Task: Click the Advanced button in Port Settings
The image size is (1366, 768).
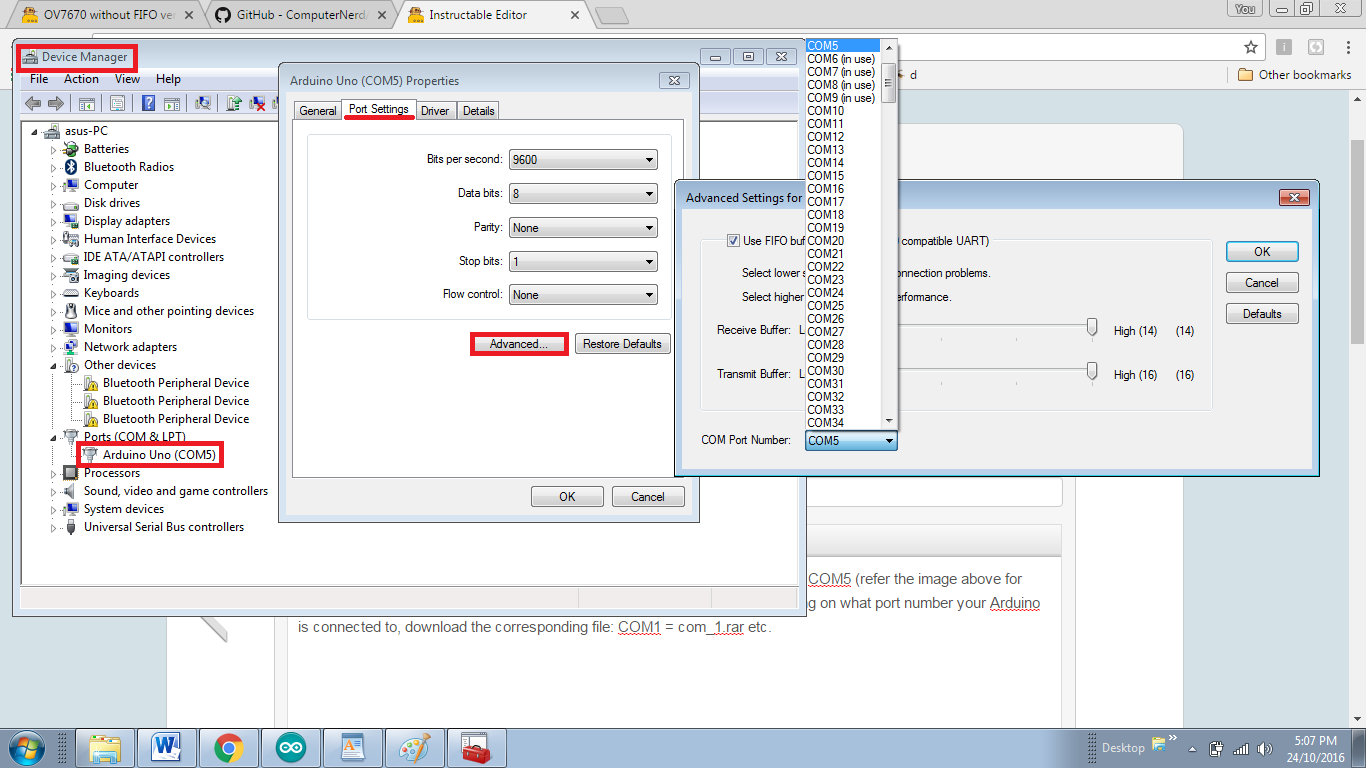Action: click(518, 343)
